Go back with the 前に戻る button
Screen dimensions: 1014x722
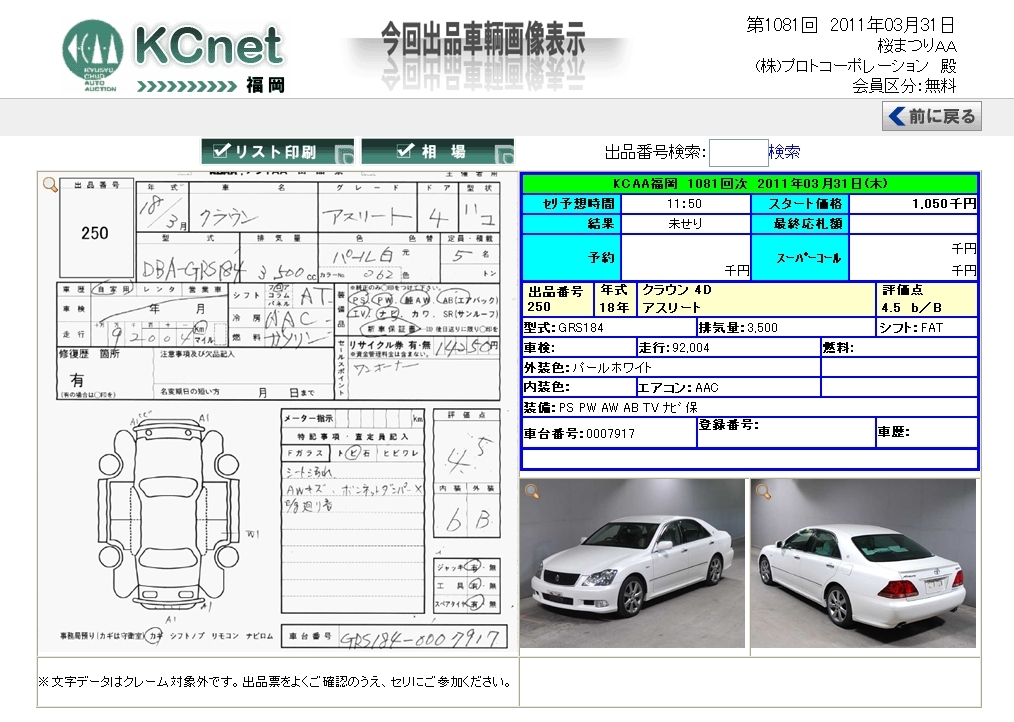point(931,116)
